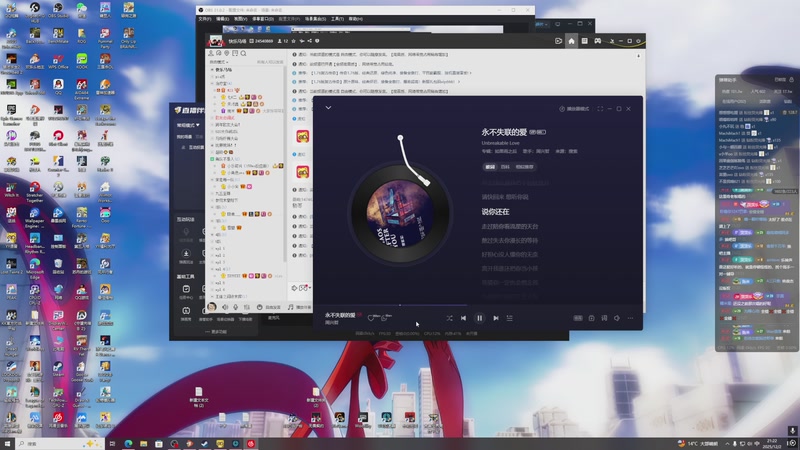Select the third tab in lyrics area

(524, 167)
